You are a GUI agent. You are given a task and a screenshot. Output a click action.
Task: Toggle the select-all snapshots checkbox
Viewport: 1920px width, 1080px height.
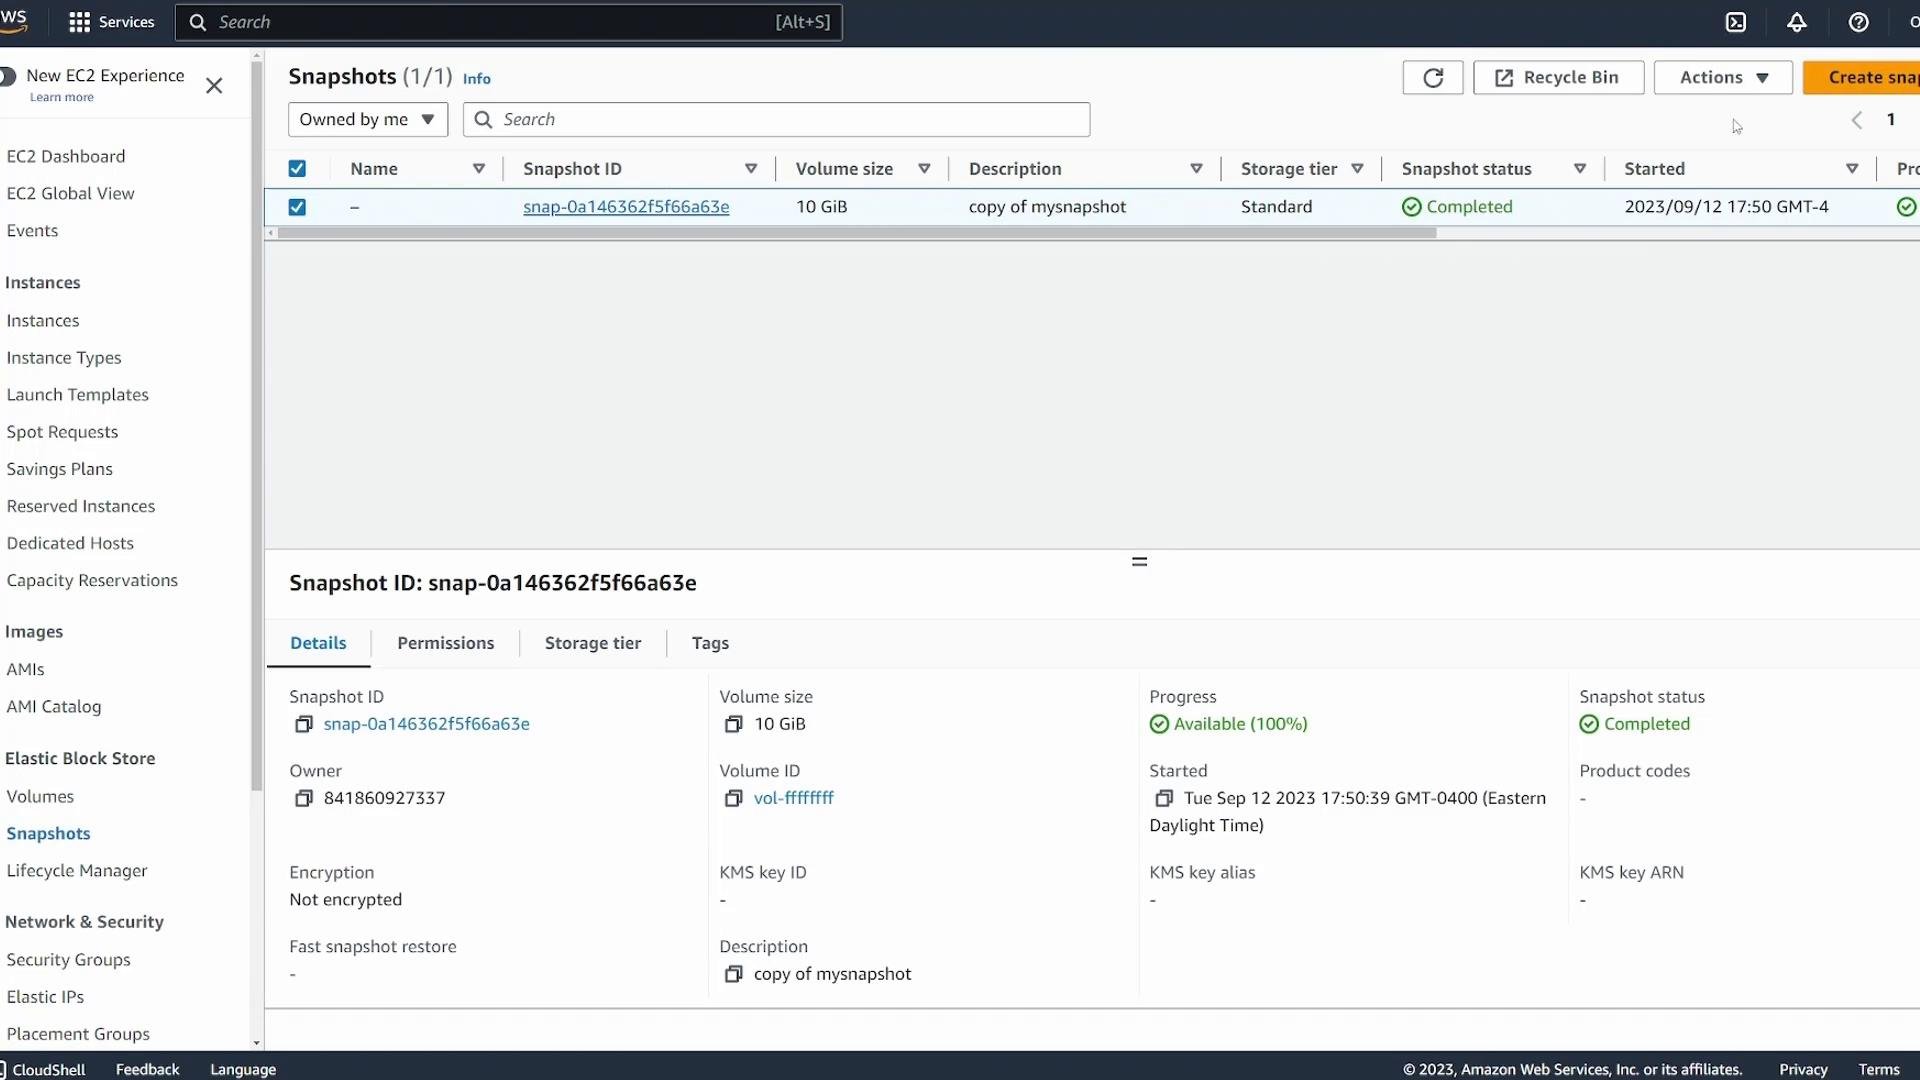pyautogui.click(x=297, y=169)
